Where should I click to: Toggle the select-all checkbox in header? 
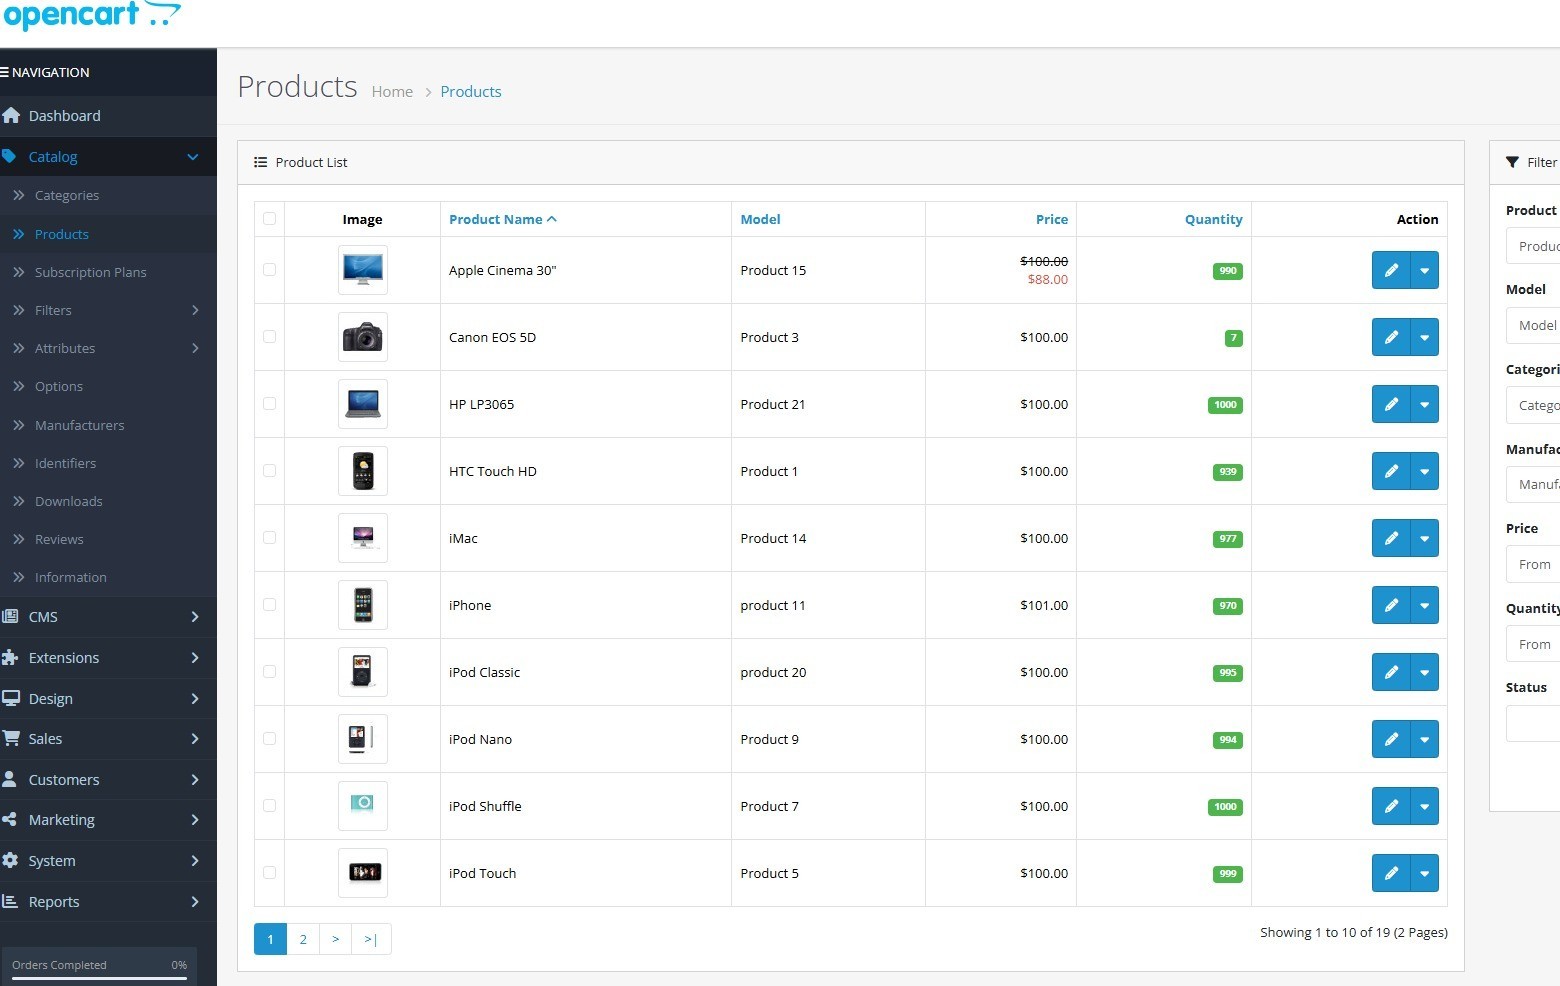pyautogui.click(x=269, y=219)
